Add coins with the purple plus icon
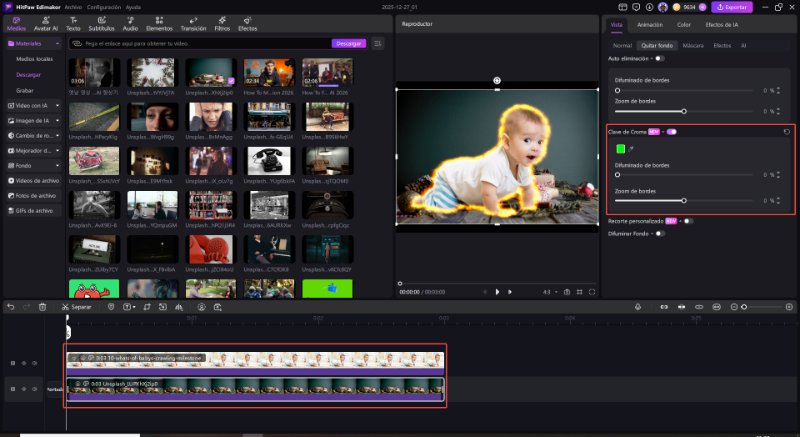 [x=703, y=7]
